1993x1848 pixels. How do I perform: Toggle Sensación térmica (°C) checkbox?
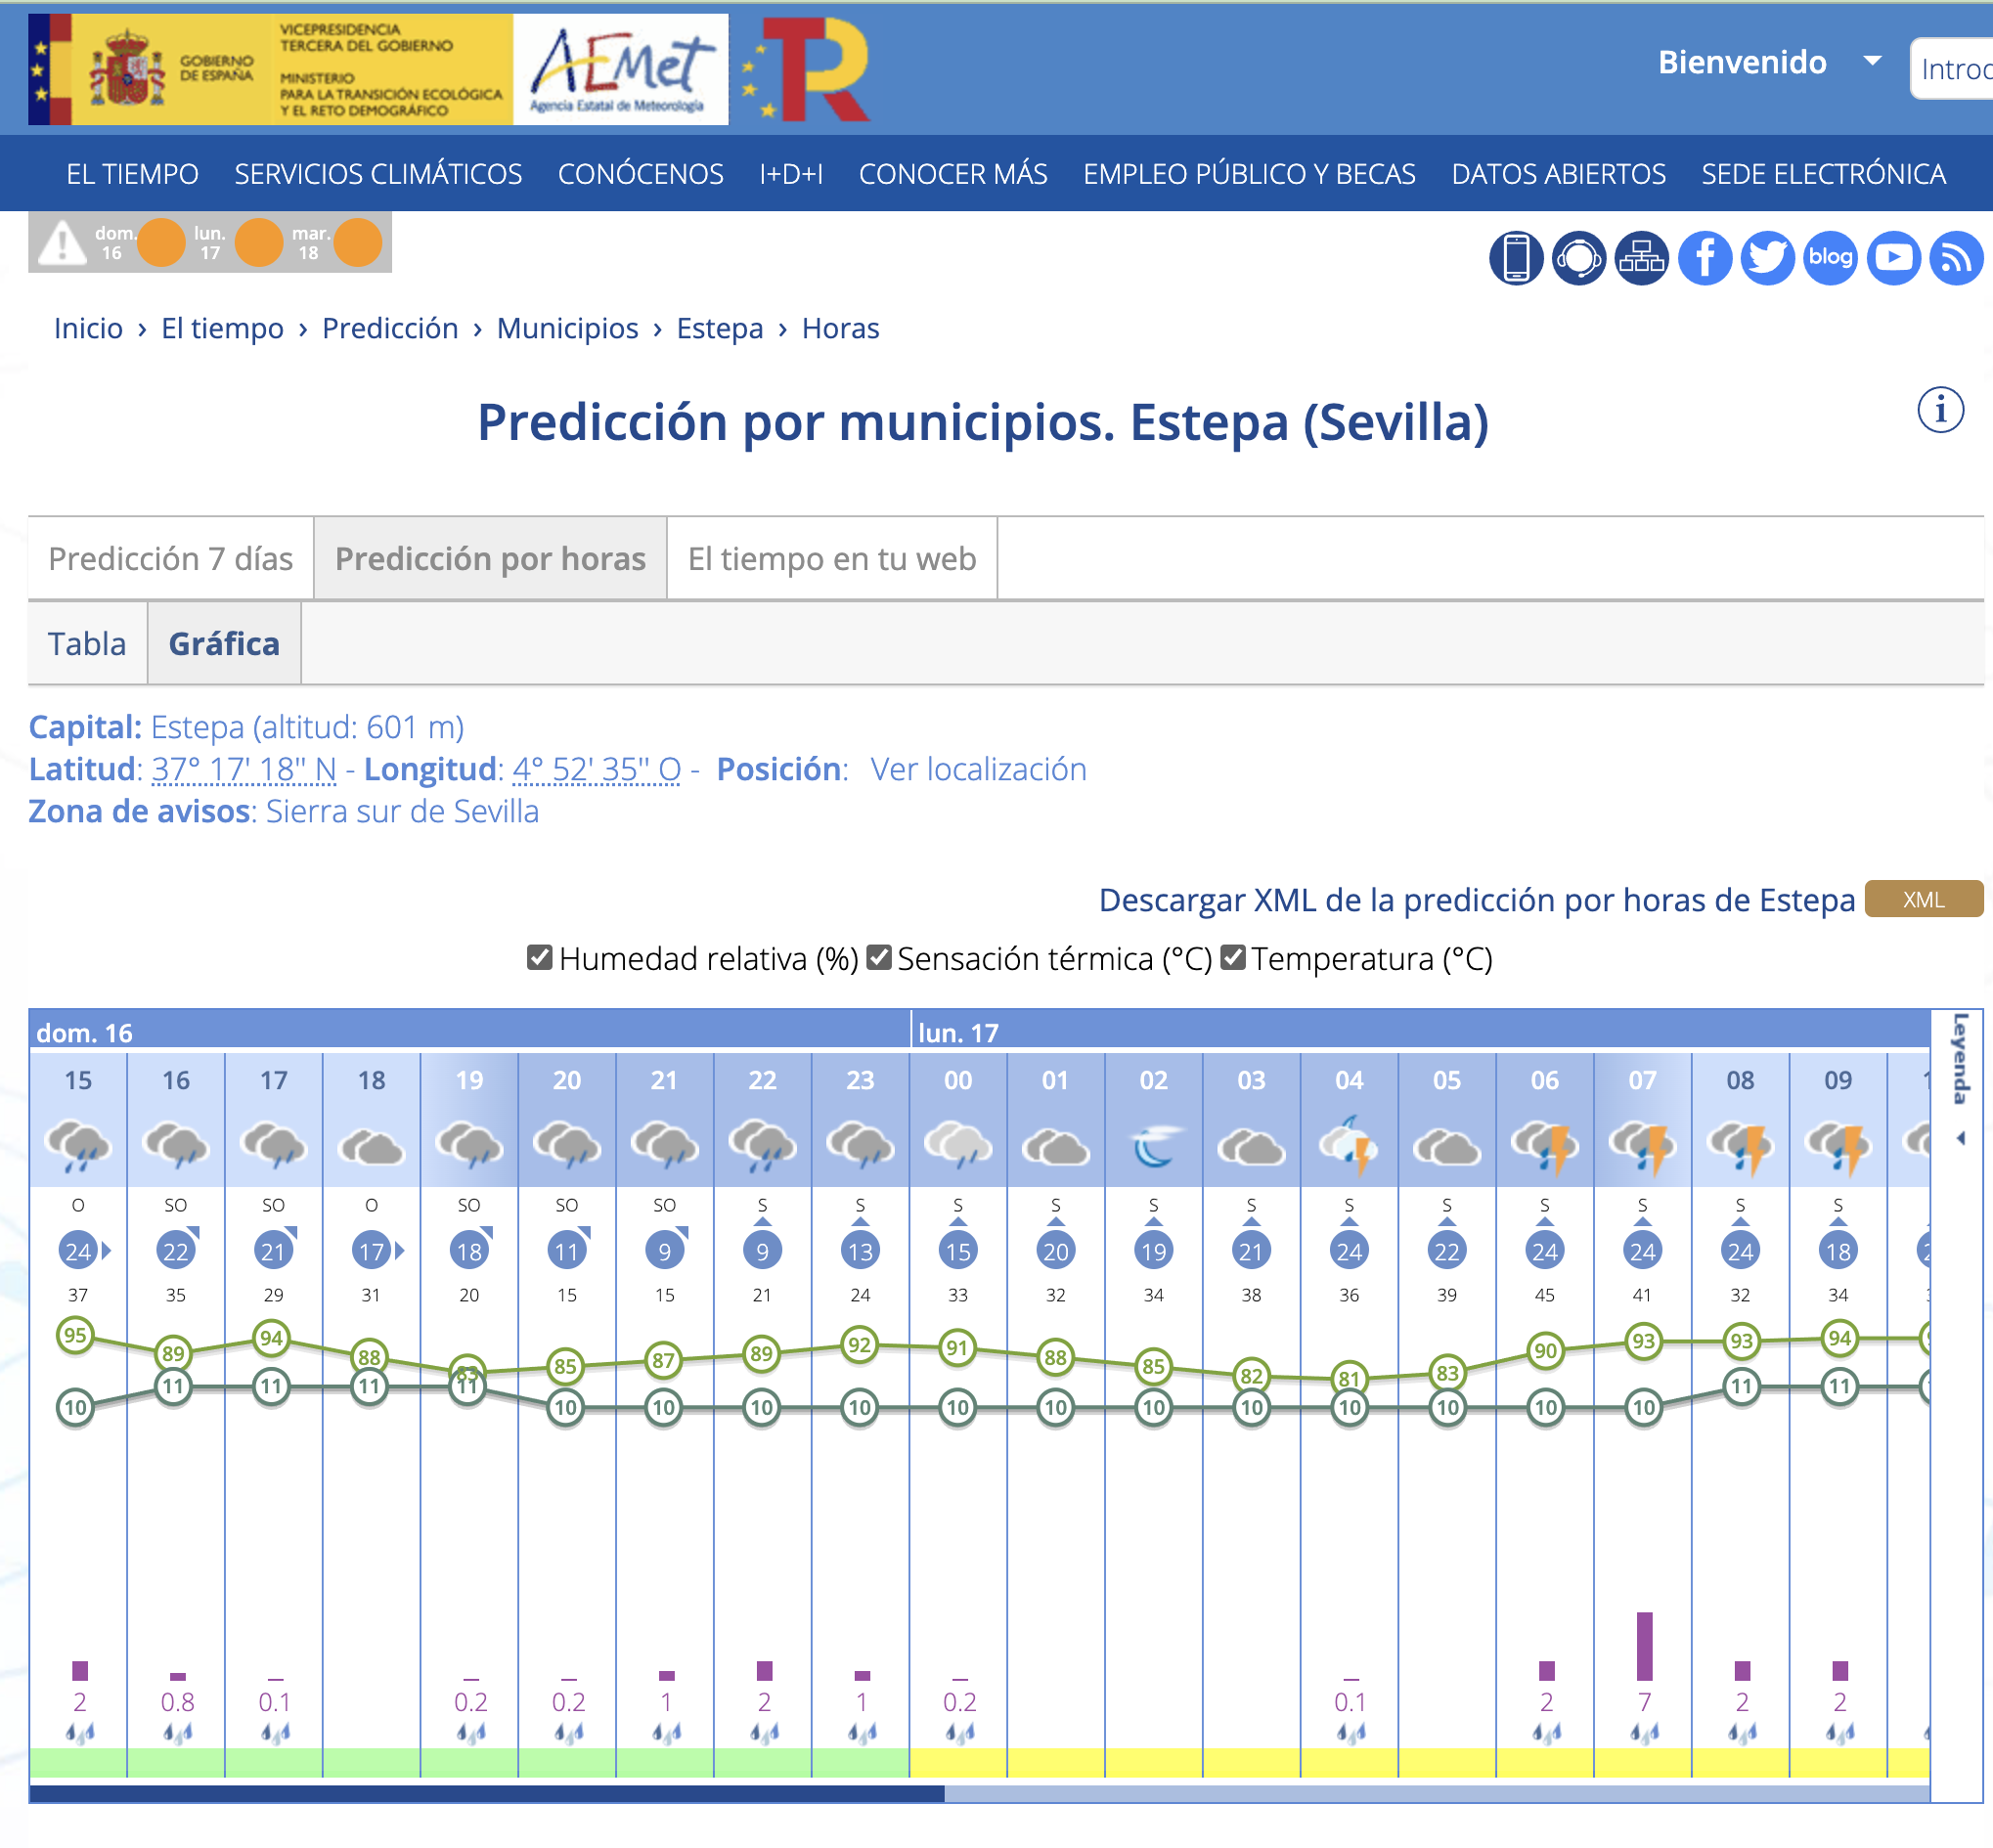click(878, 958)
